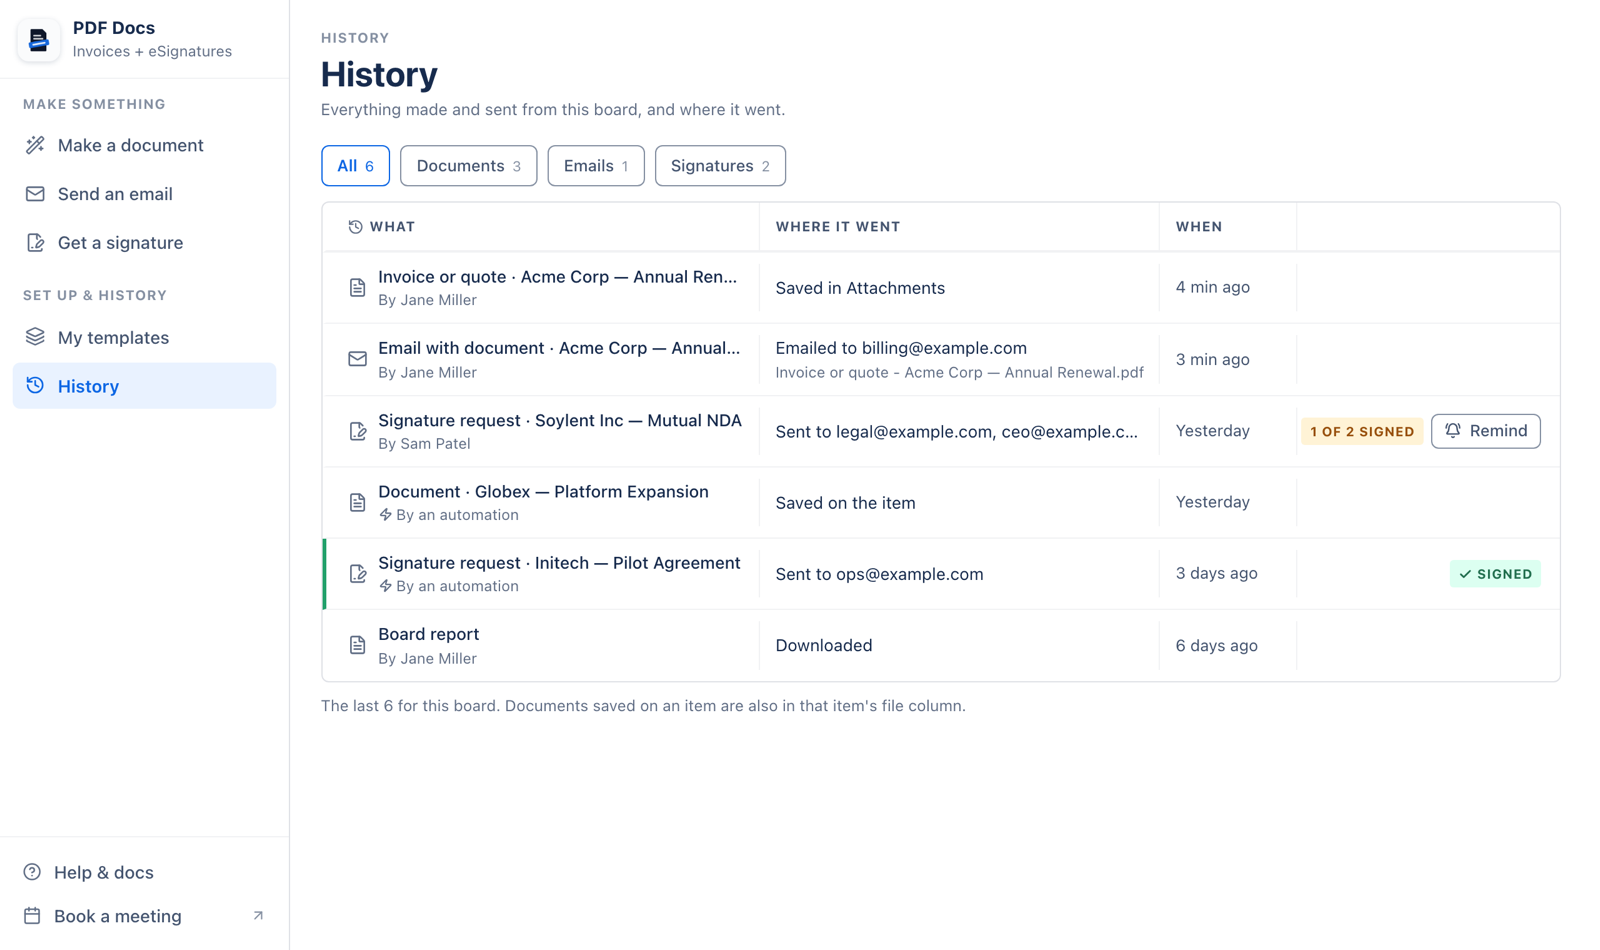Click Emailed to billing@example.com
The image size is (1600, 950).
point(901,348)
